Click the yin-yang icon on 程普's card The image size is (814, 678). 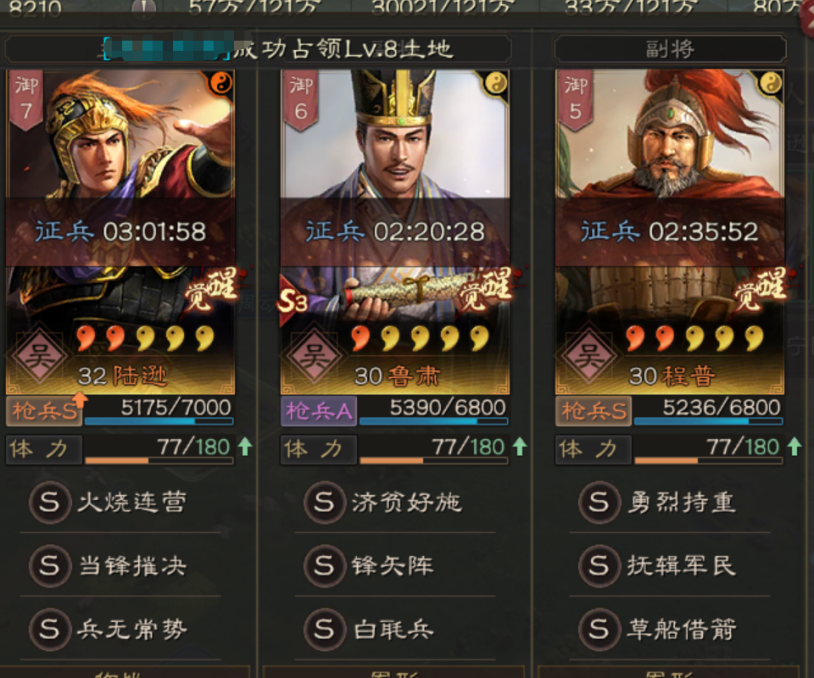coord(771,83)
